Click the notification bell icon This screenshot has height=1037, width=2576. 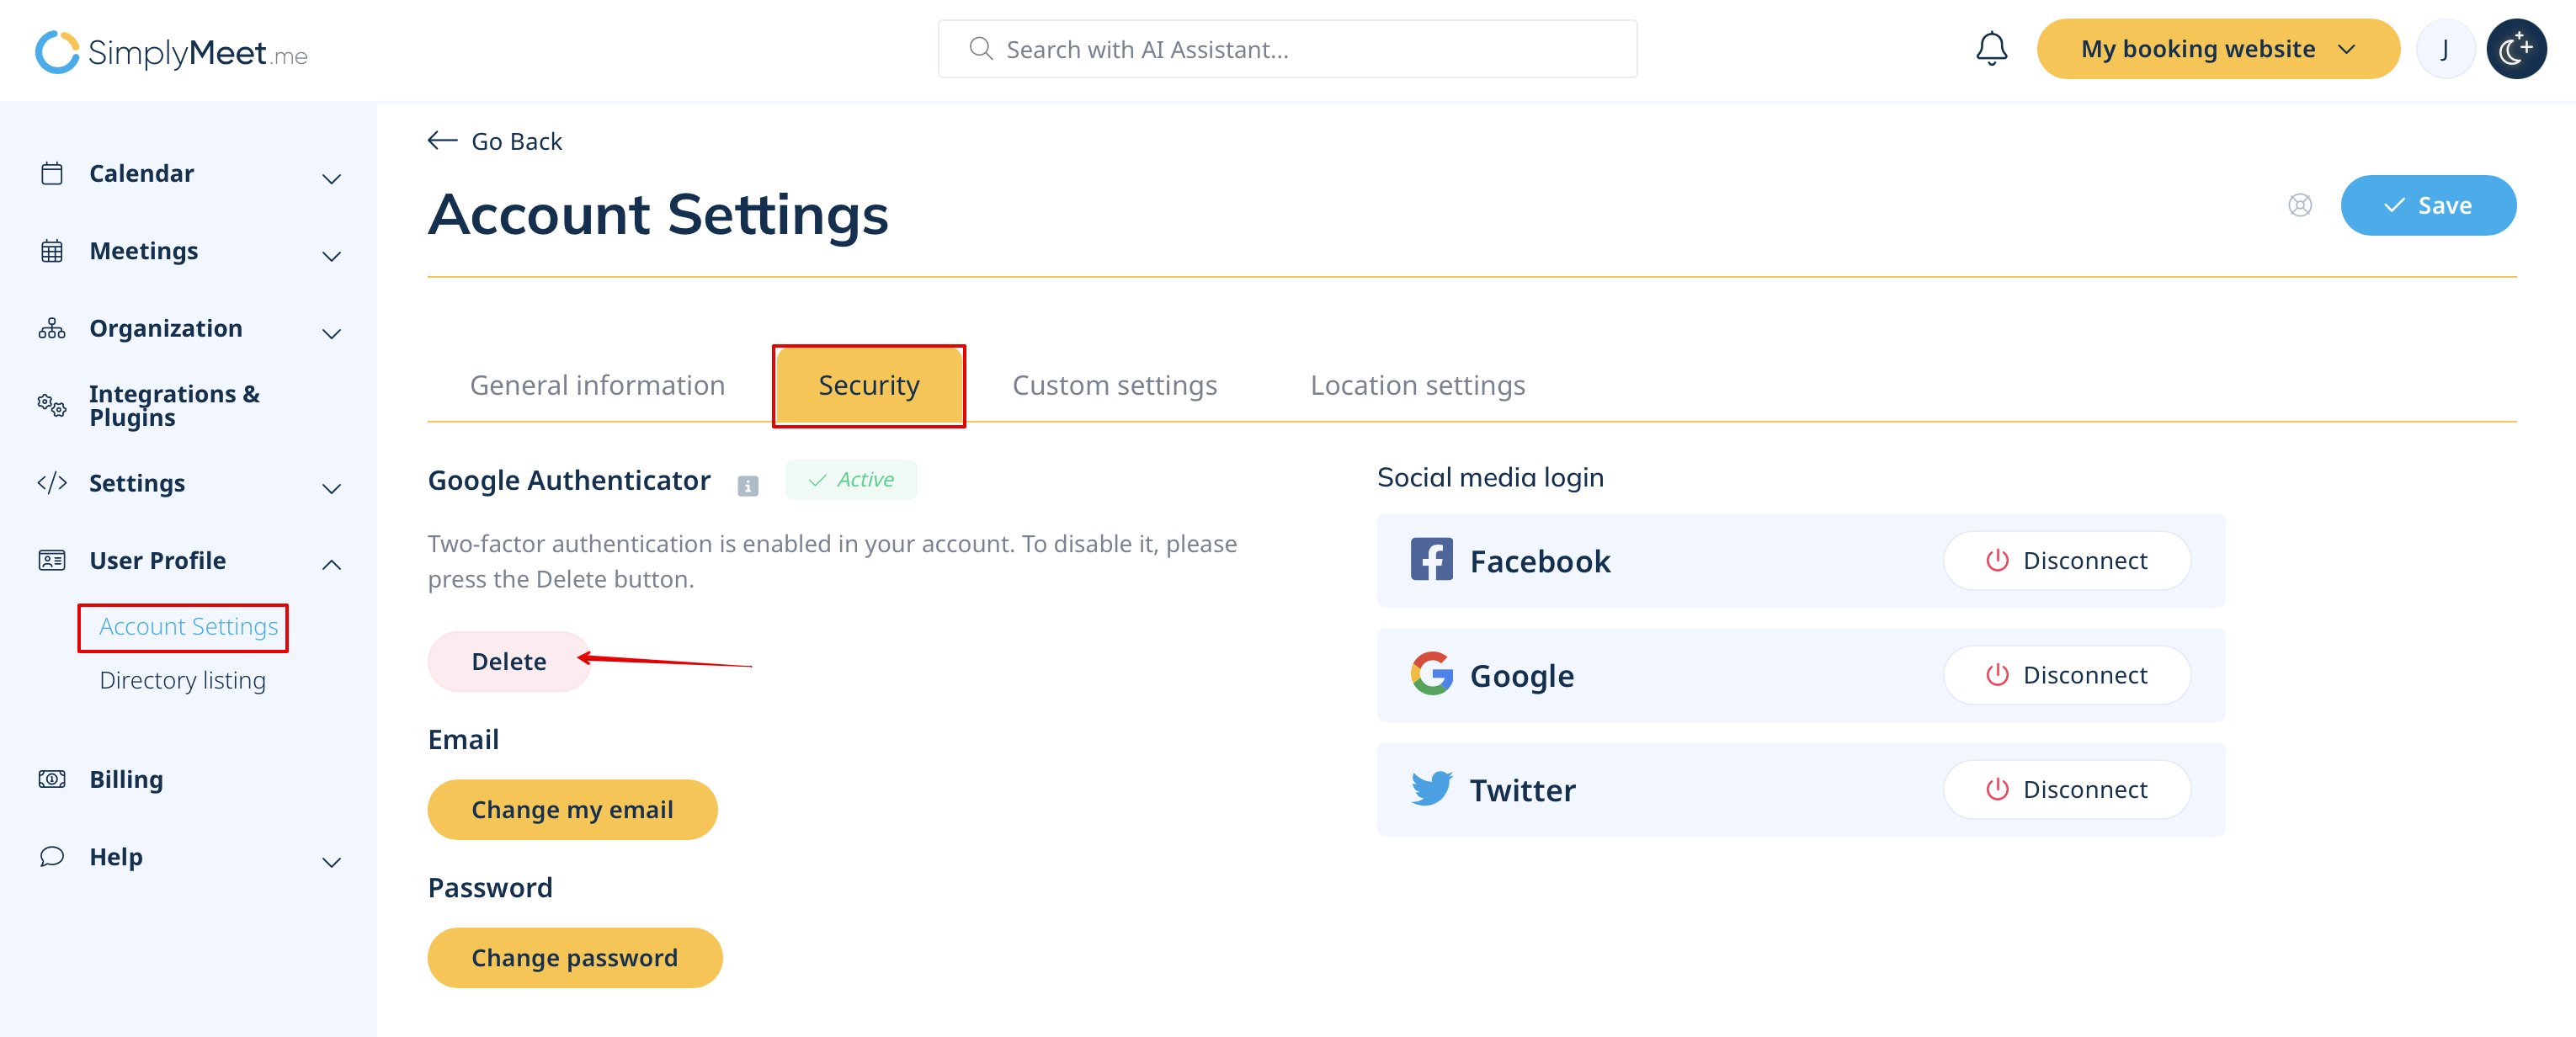point(1990,49)
